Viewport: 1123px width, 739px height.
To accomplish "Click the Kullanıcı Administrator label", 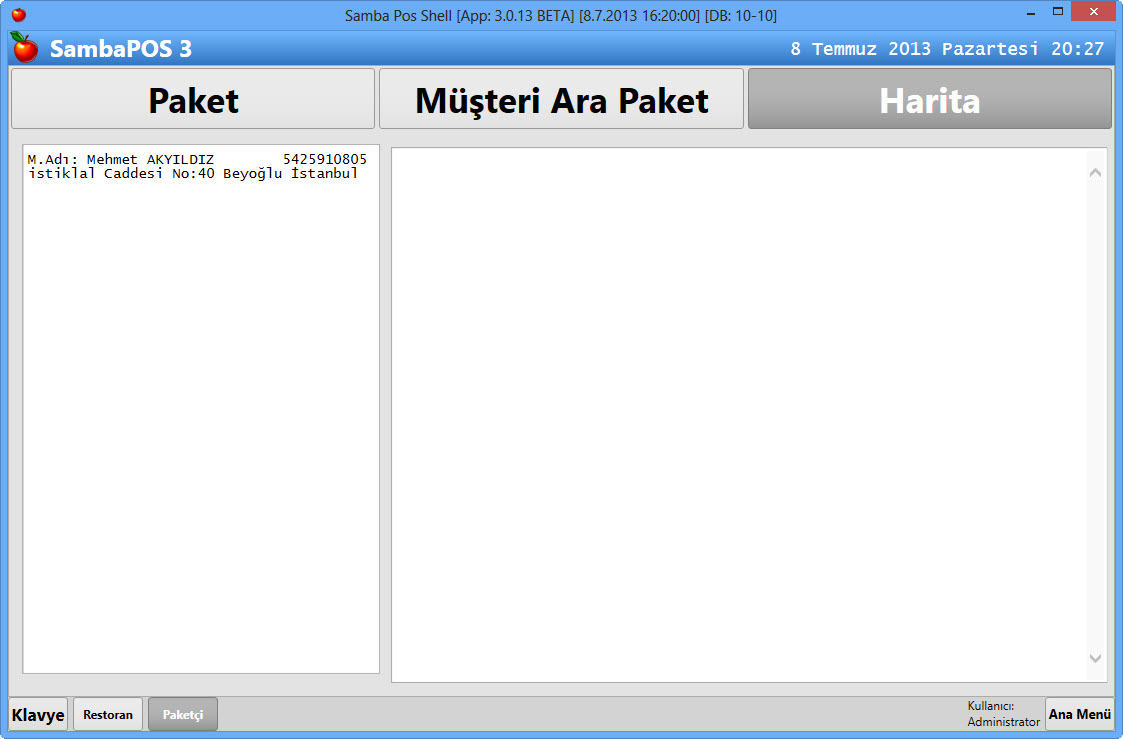I will (1003, 714).
